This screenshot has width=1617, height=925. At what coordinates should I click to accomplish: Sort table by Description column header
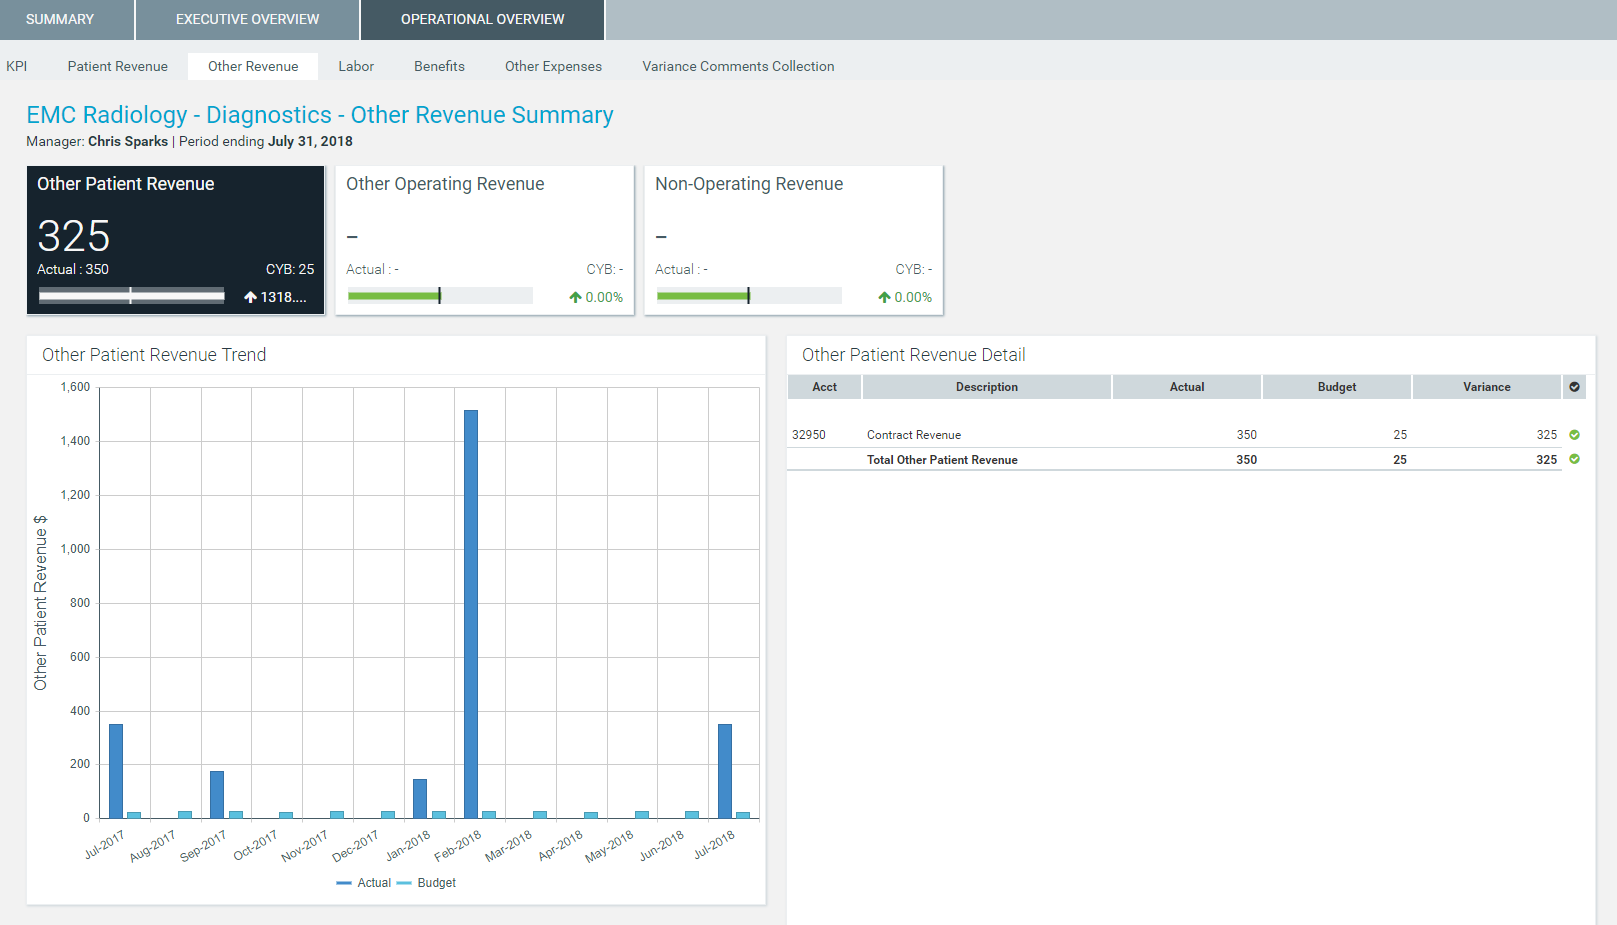click(986, 387)
